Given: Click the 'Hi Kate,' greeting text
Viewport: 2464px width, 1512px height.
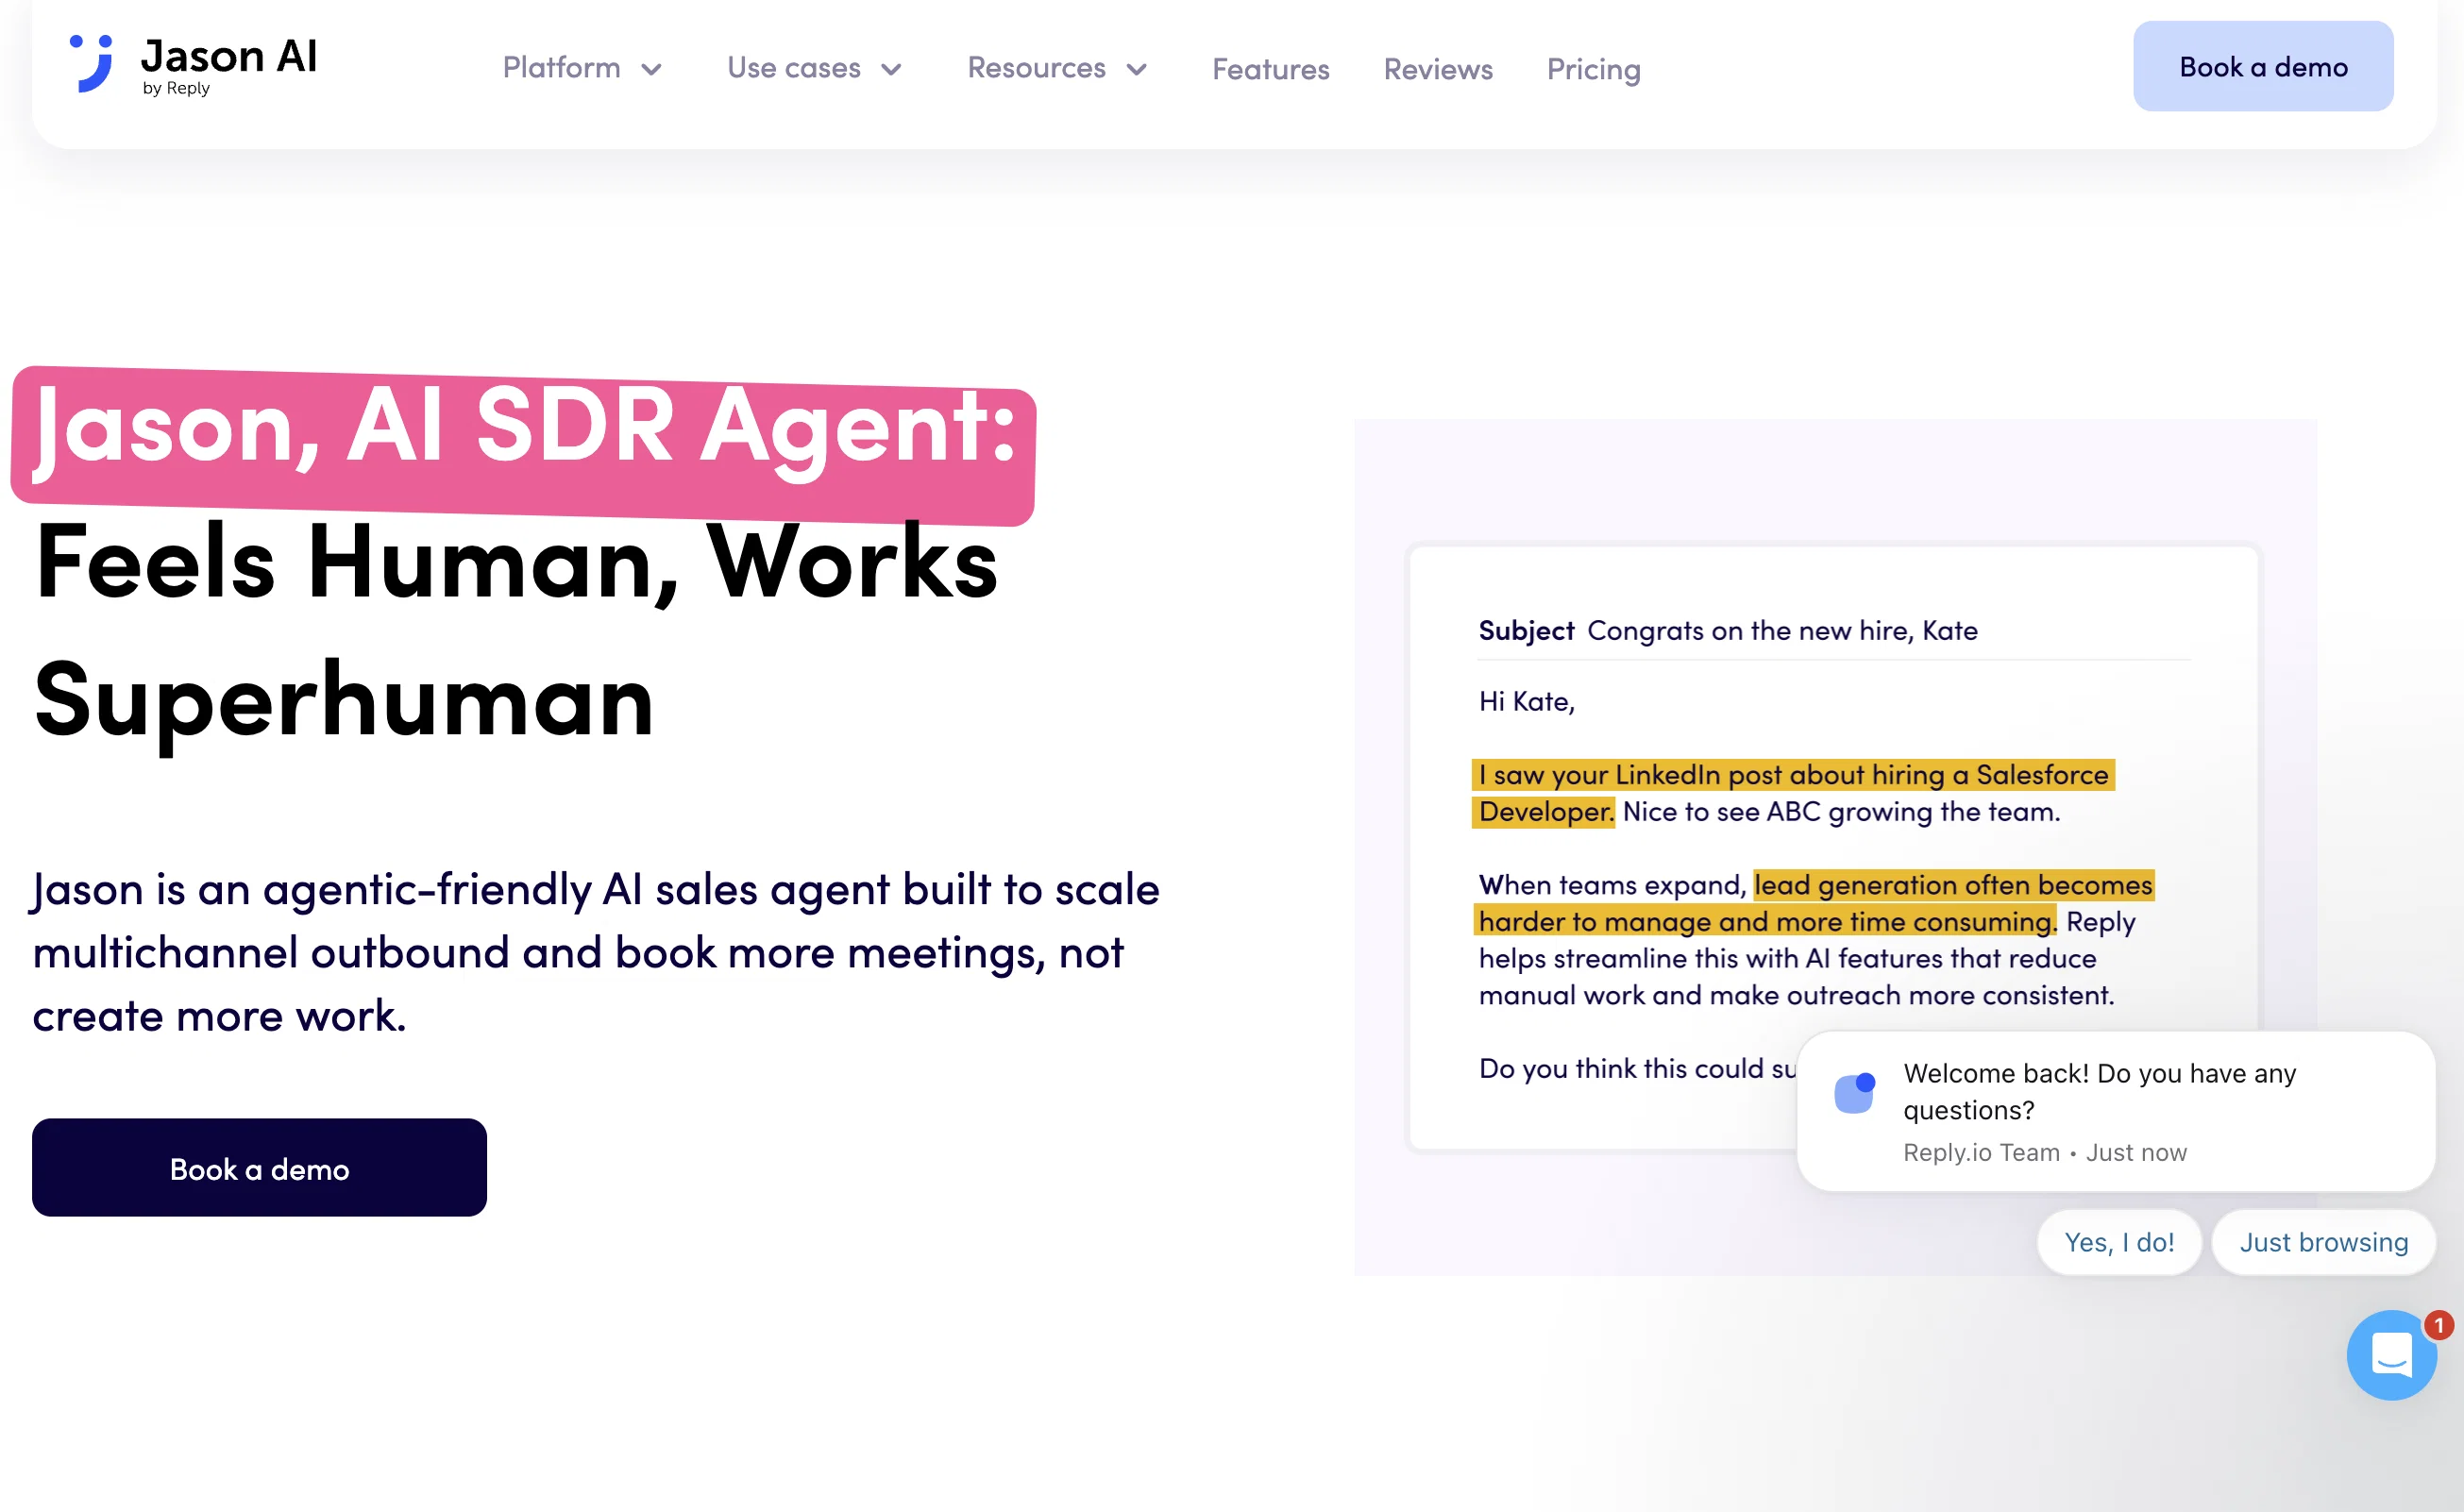Looking at the screenshot, I should 1526,702.
